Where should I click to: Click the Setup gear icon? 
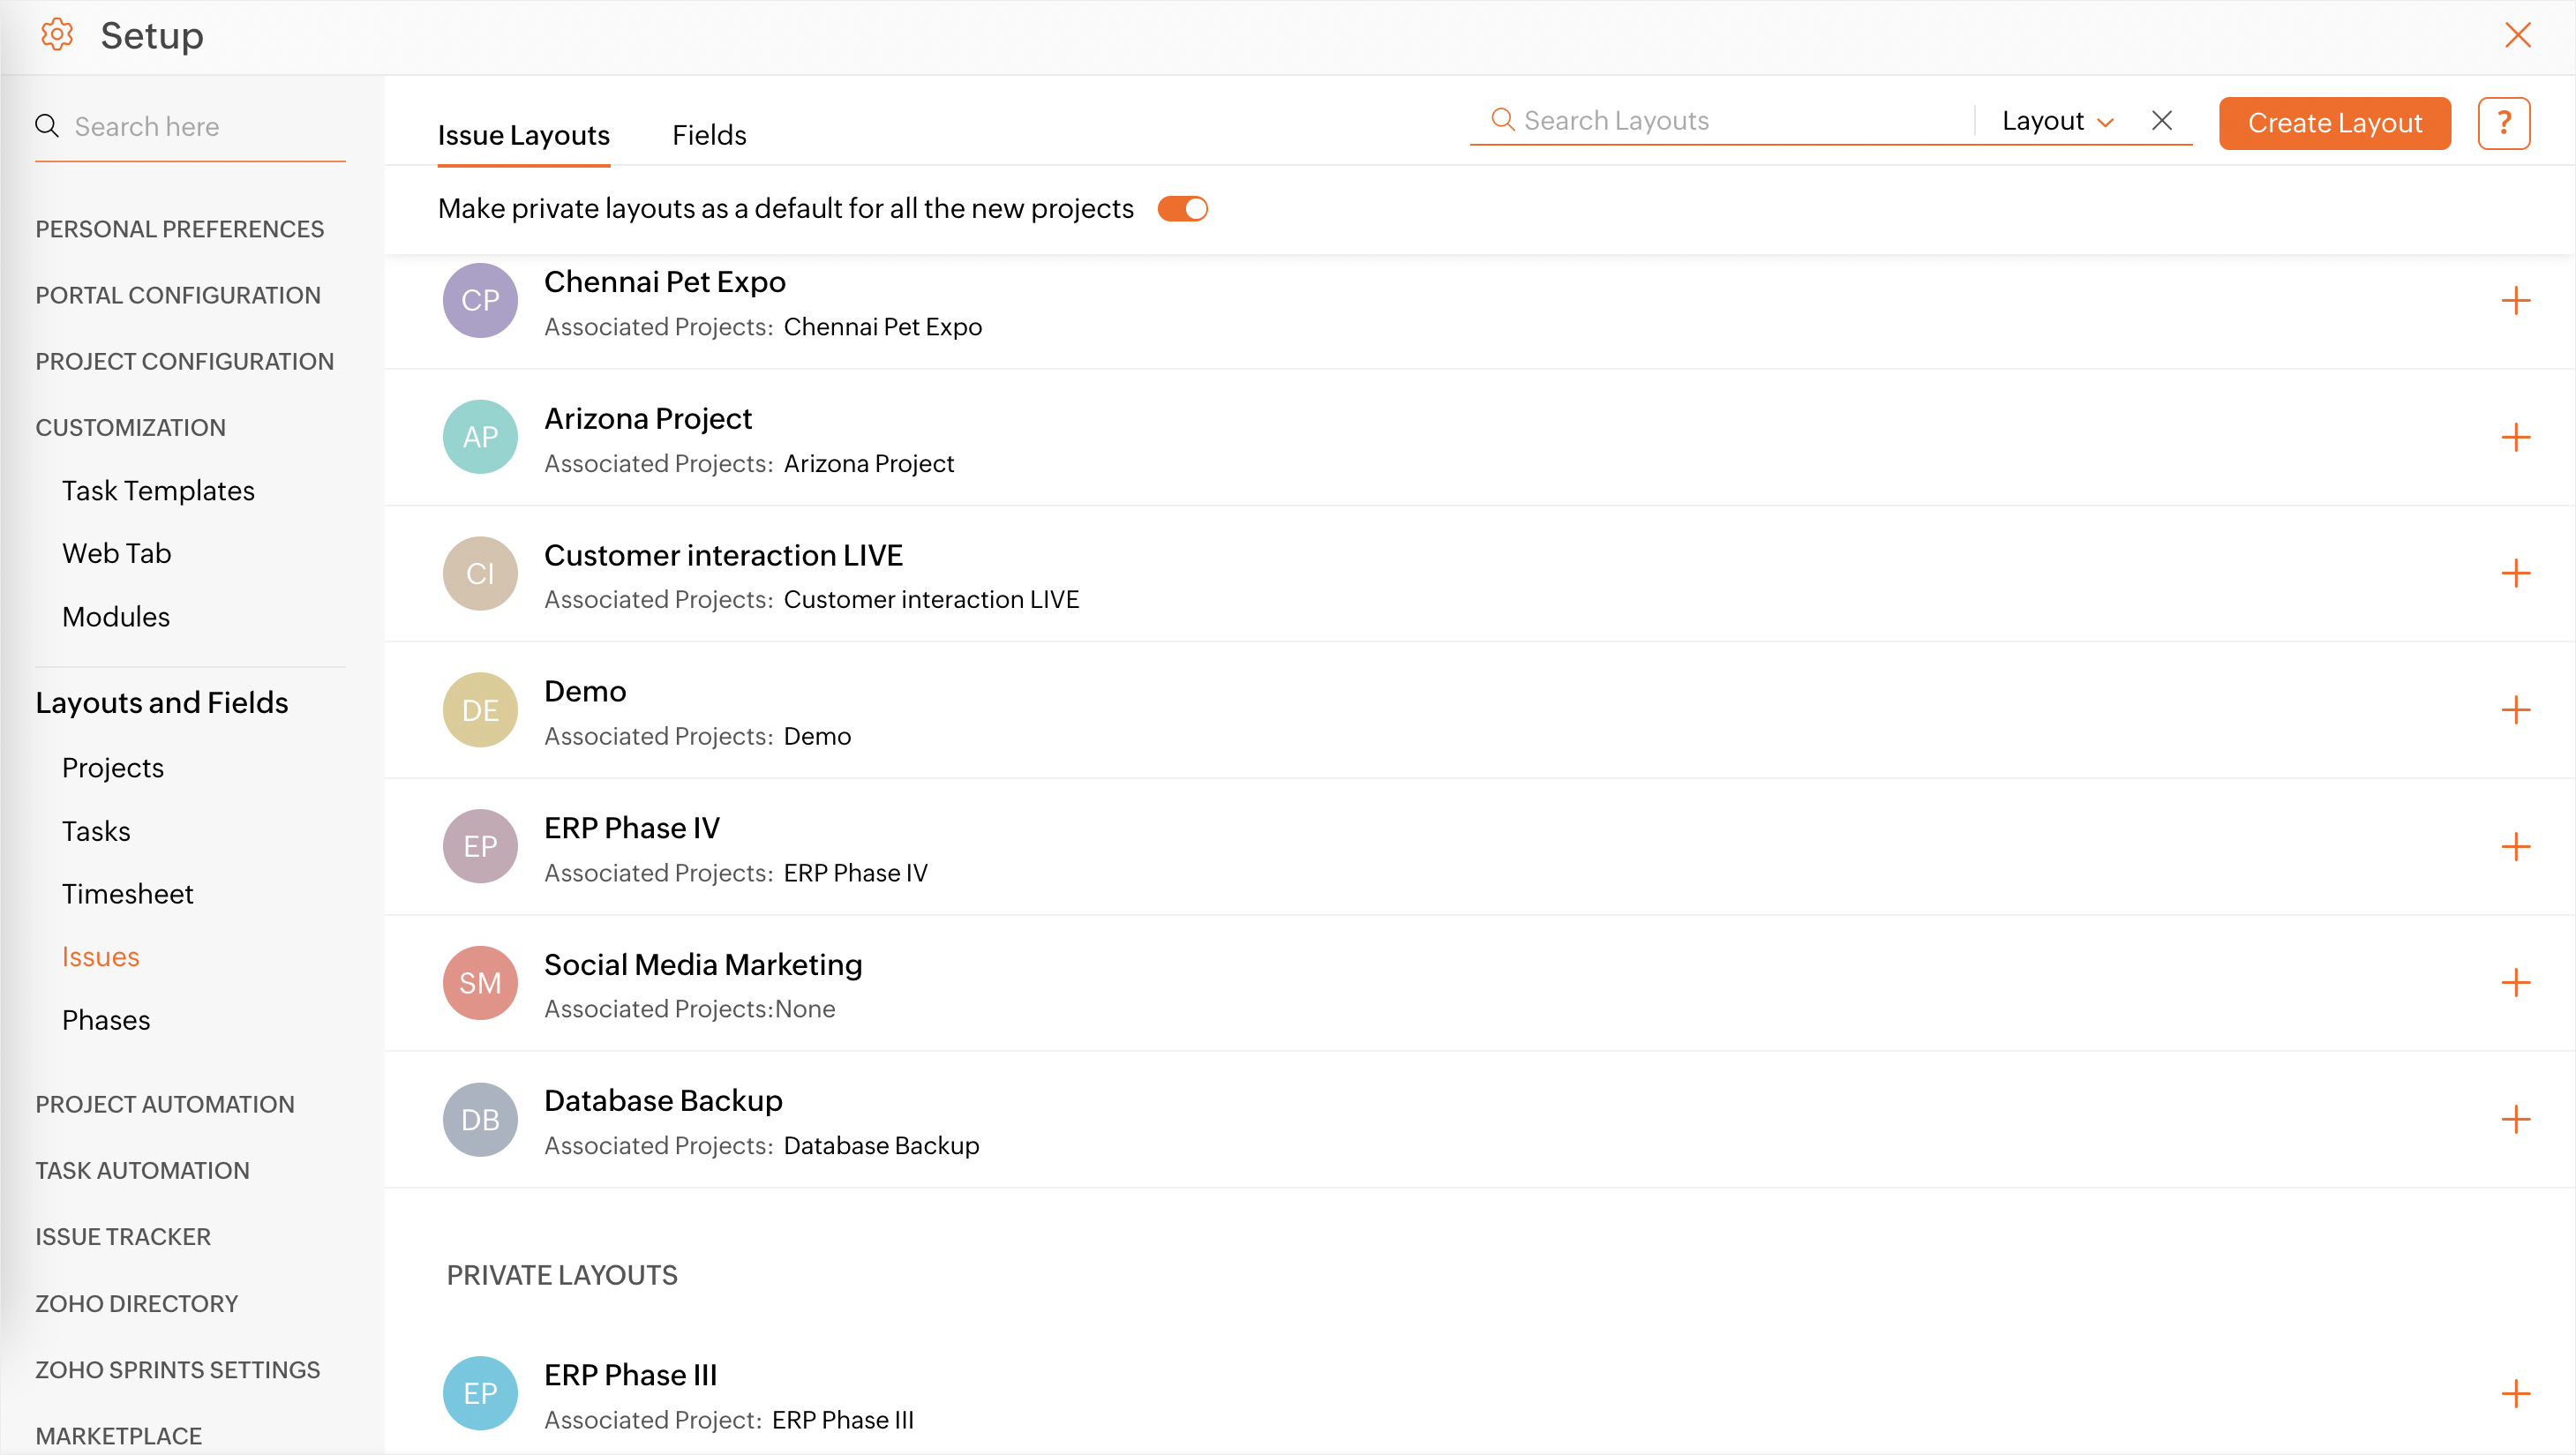(57, 35)
